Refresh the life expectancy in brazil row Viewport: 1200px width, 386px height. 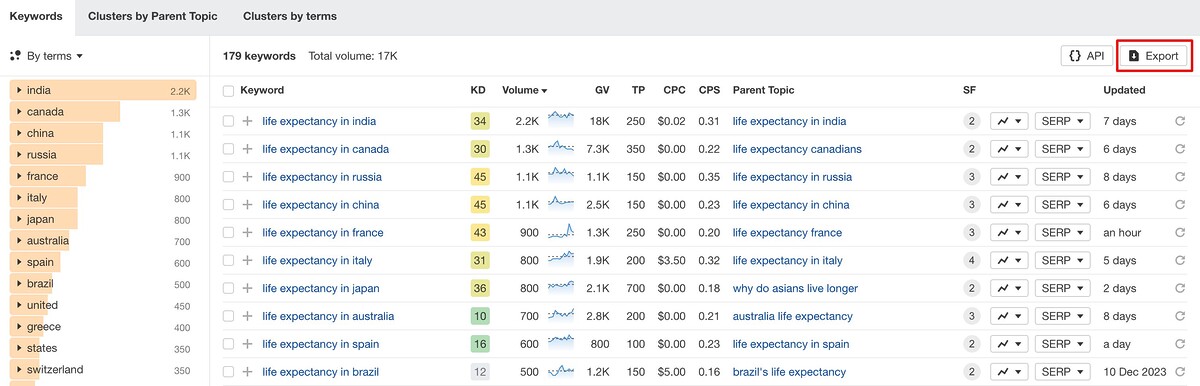coord(1180,372)
